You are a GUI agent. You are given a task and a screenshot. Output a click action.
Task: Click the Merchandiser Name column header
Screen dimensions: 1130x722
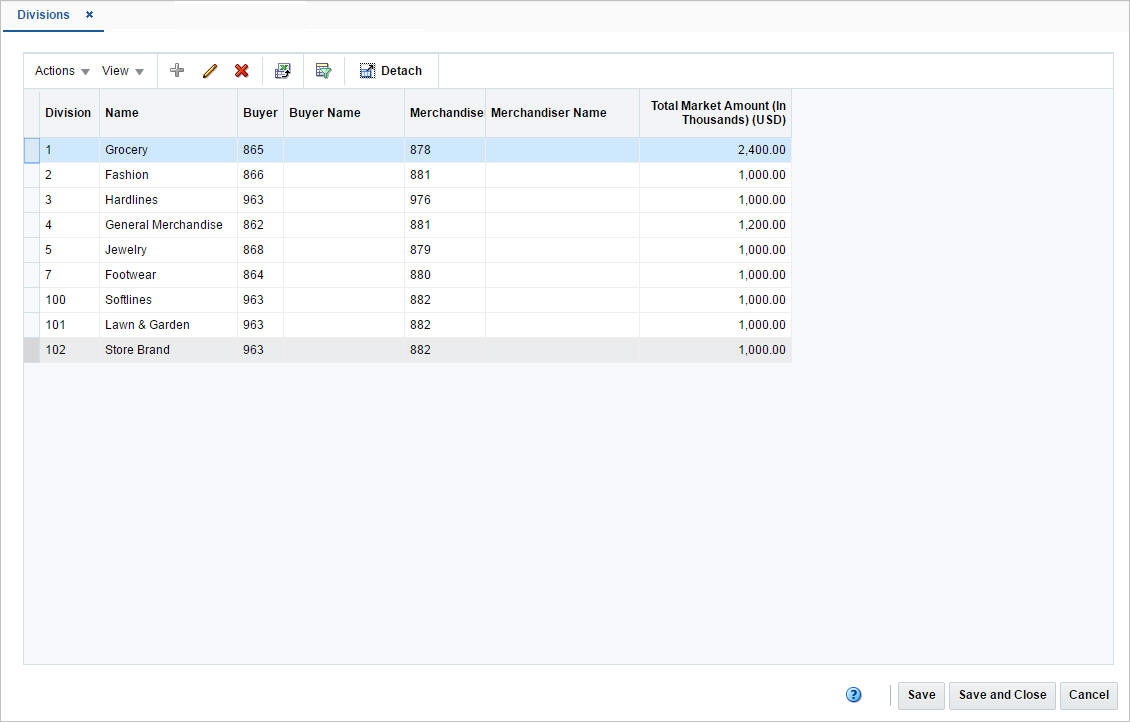tap(562, 113)
